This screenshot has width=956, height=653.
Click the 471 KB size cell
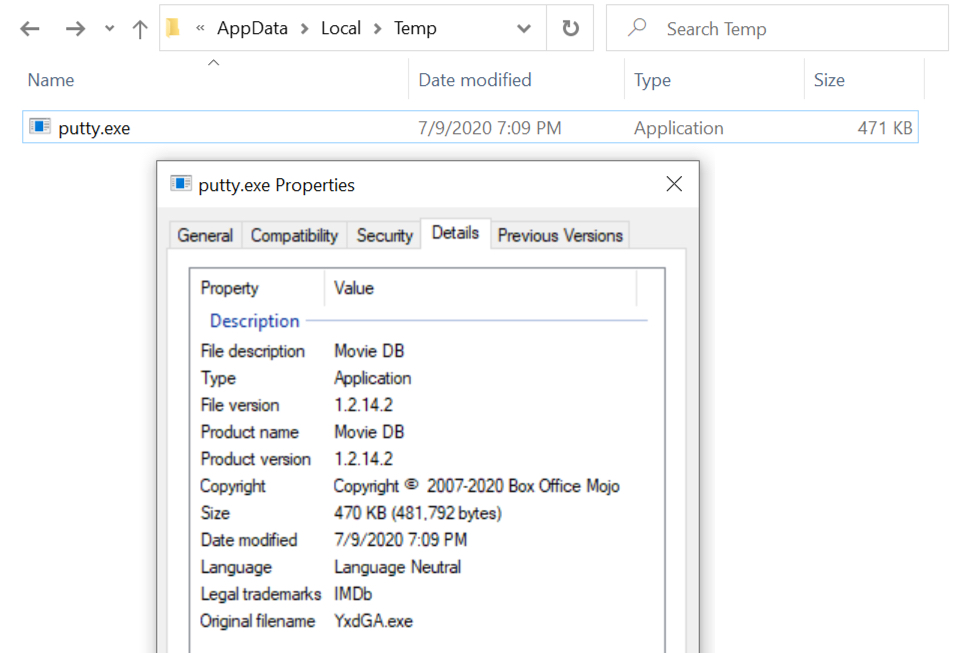point(885,128)
